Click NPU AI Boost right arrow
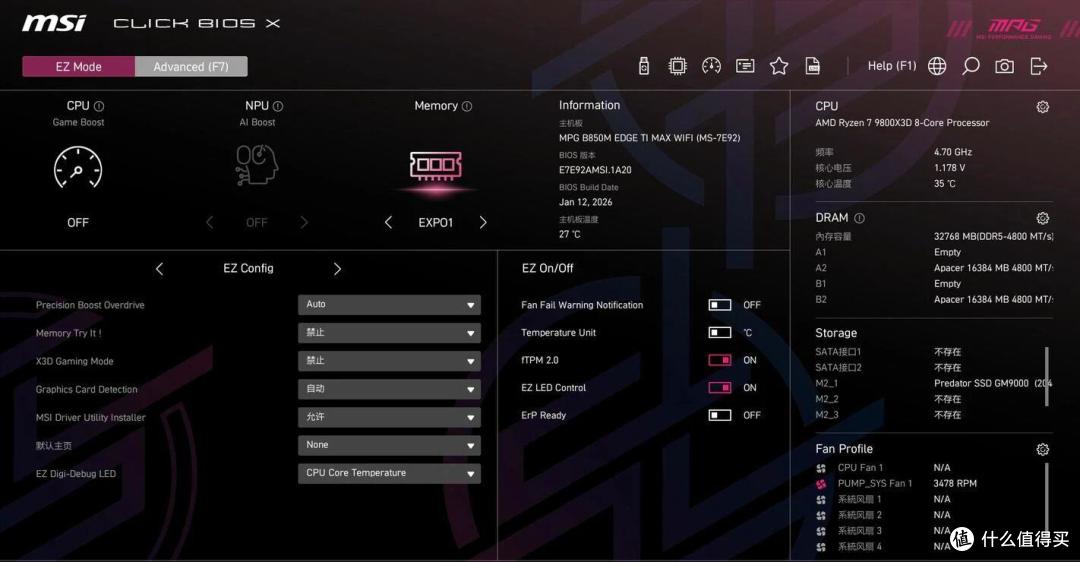This screenshot has height=562, width=1080. point(304,222)
